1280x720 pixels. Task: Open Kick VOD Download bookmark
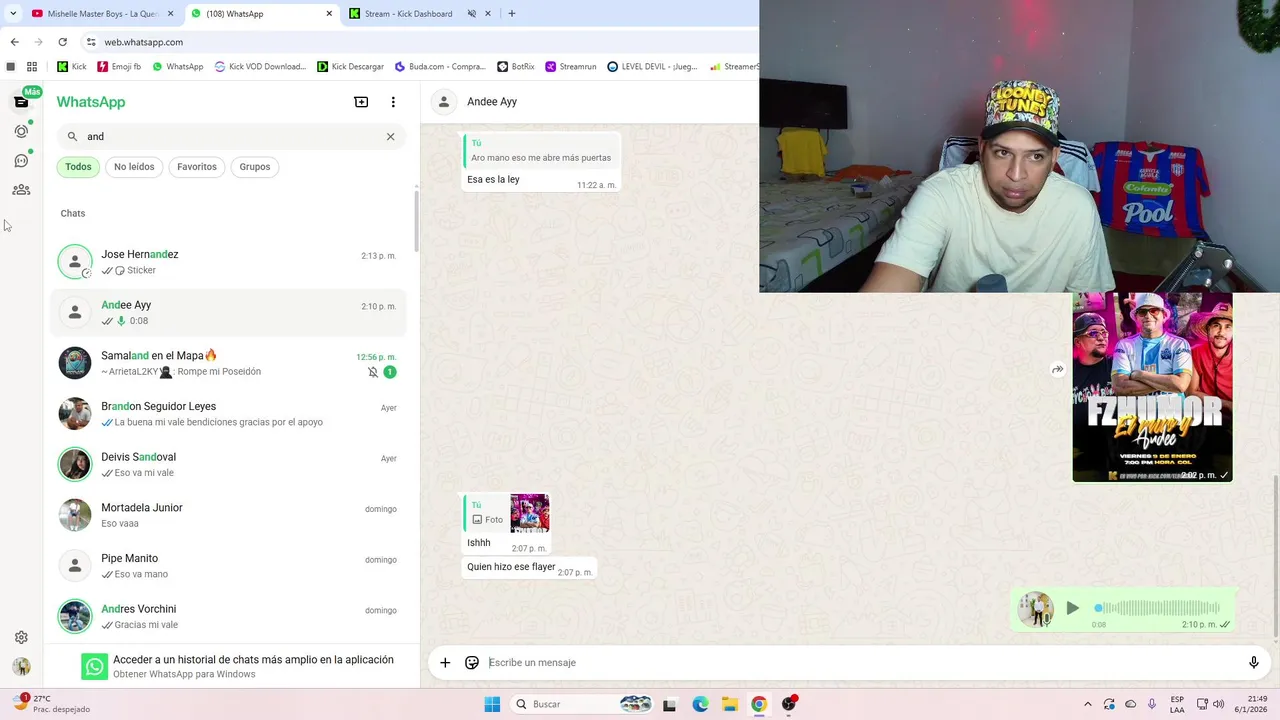[x=260, y=67]
